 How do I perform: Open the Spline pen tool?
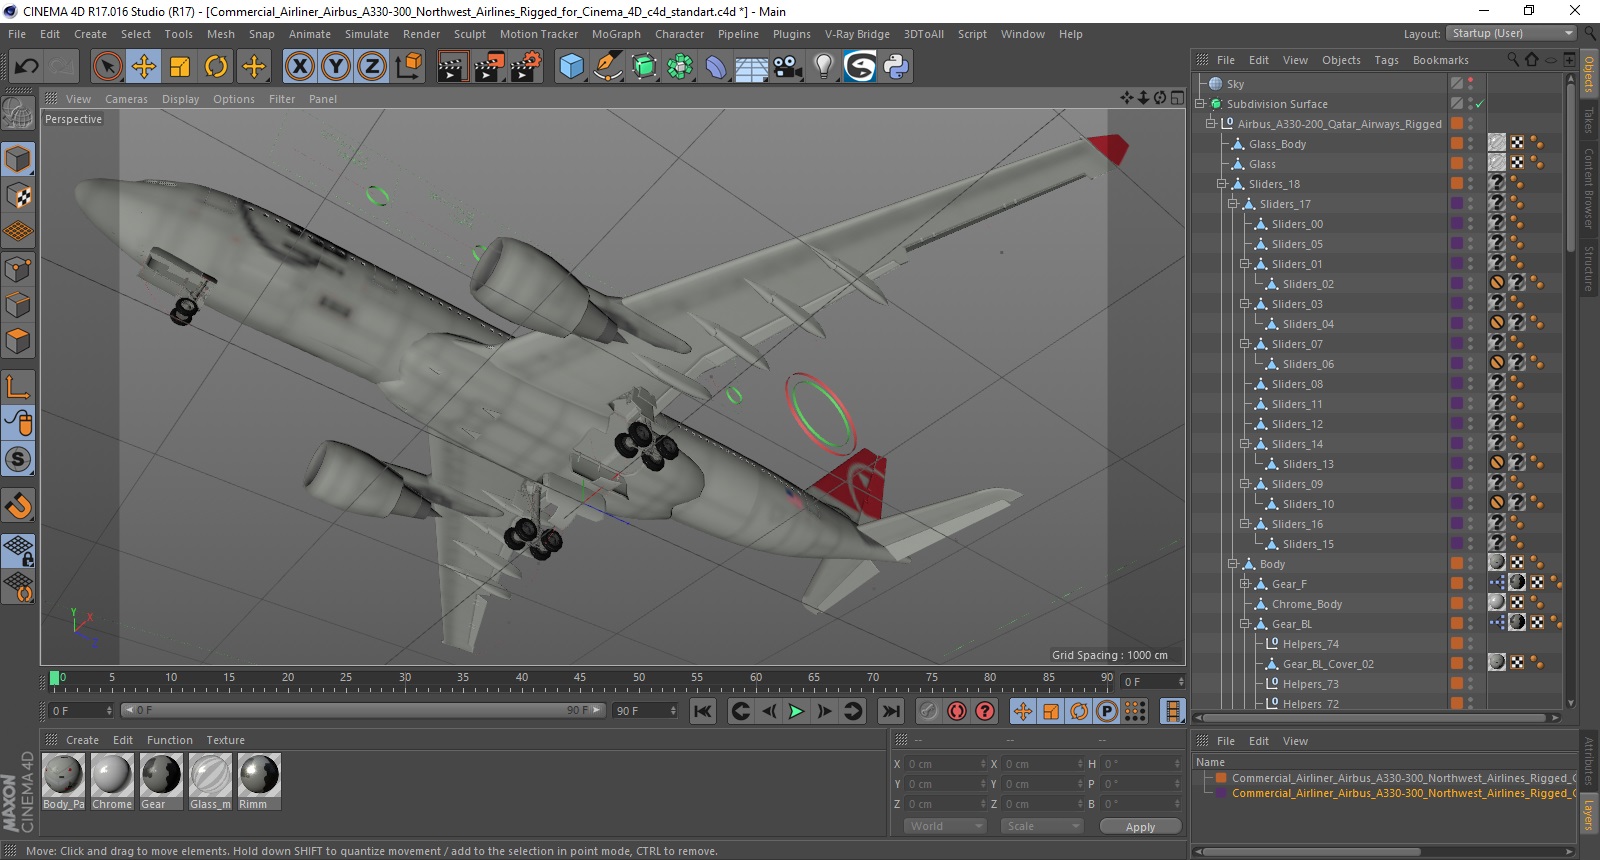pyautogui.click(x=607, y=67)
